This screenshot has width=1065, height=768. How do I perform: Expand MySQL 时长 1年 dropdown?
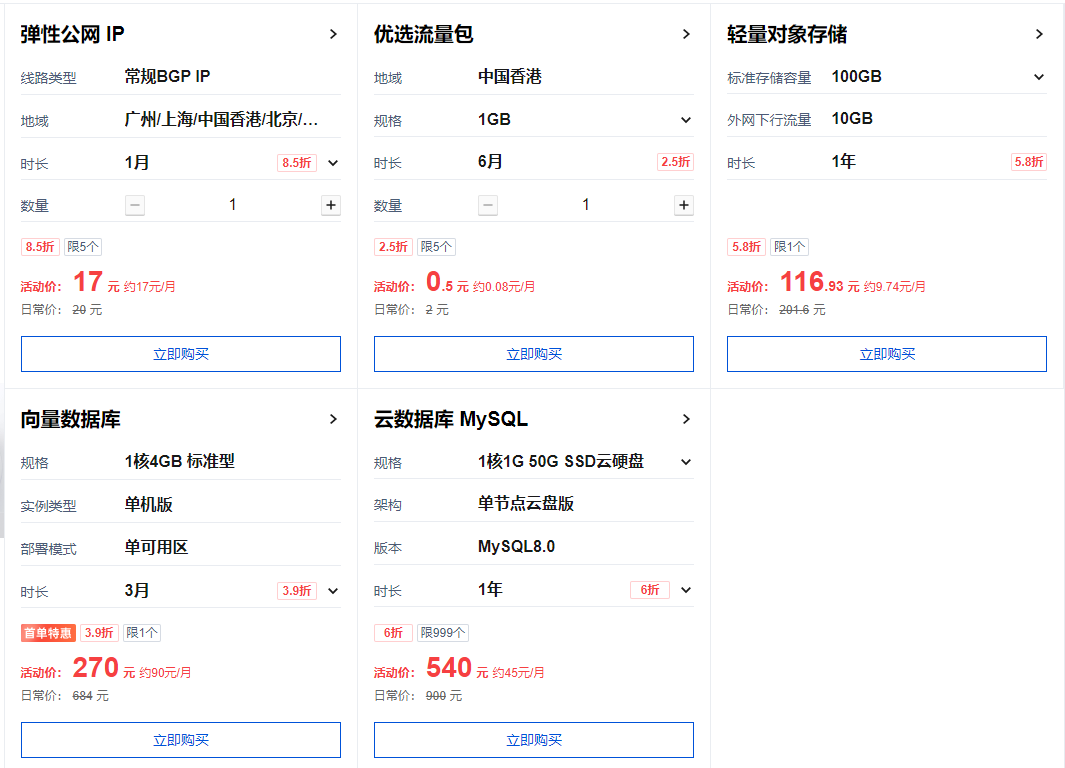(686, 590)
